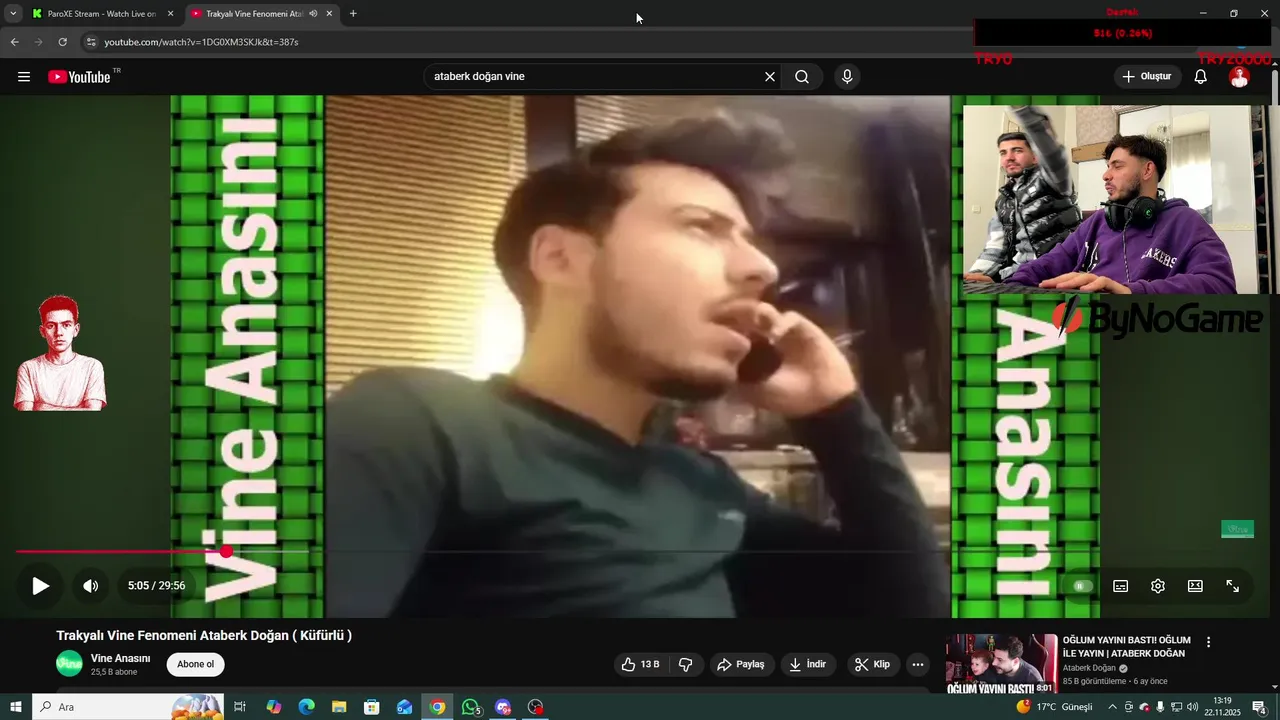Clear the search box with the X icon

pos(770,77)
